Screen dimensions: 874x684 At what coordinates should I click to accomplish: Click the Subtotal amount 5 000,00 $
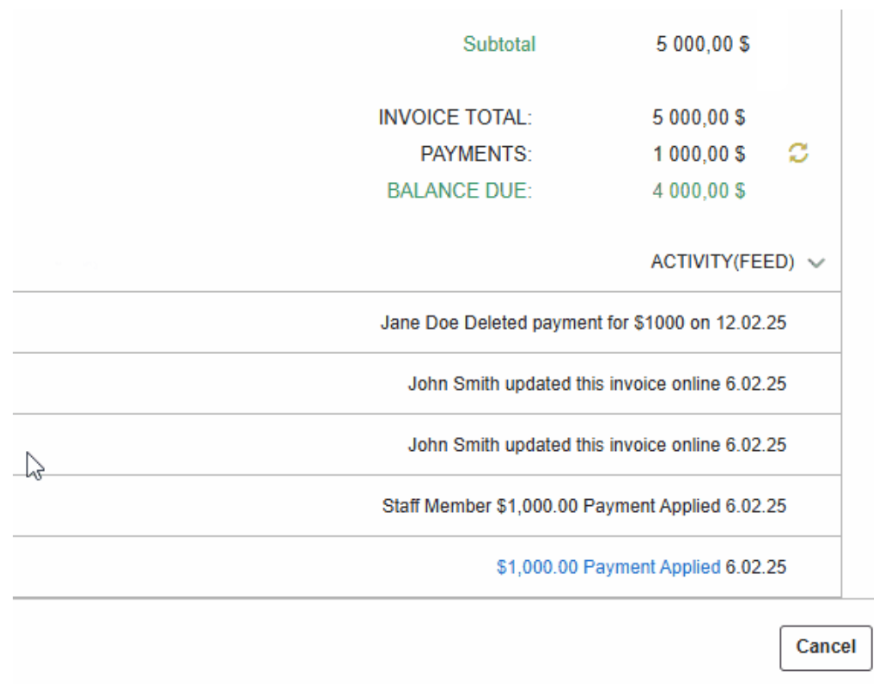pos(702,44)
